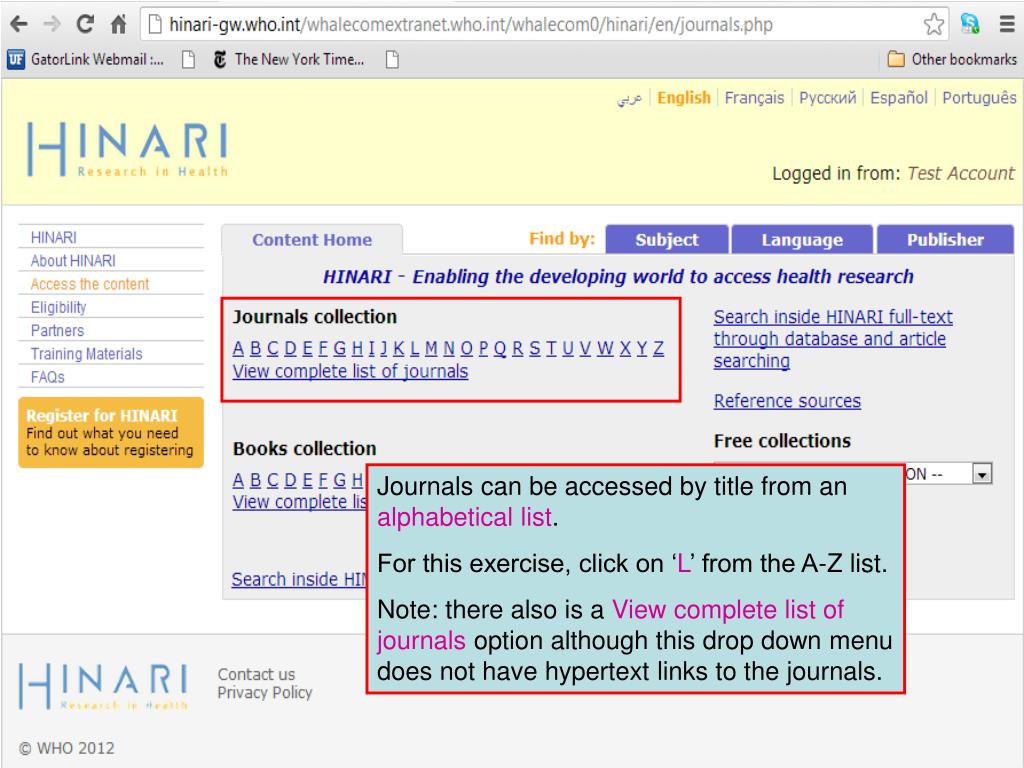The width and height of the screenshot is (1024, 768).
Task: Switch language to Español
Action: [899, 98]
